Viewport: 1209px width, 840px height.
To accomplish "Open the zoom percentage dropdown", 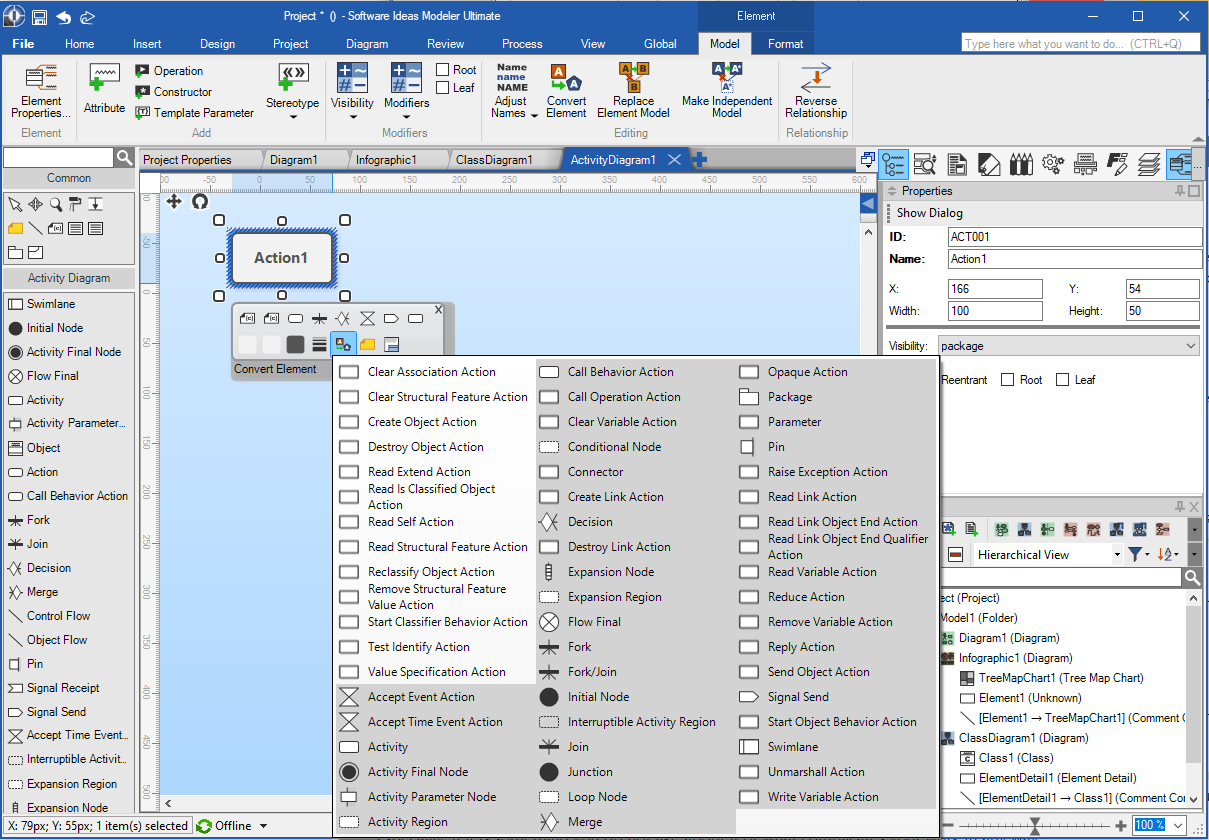I will (1179, 826).
